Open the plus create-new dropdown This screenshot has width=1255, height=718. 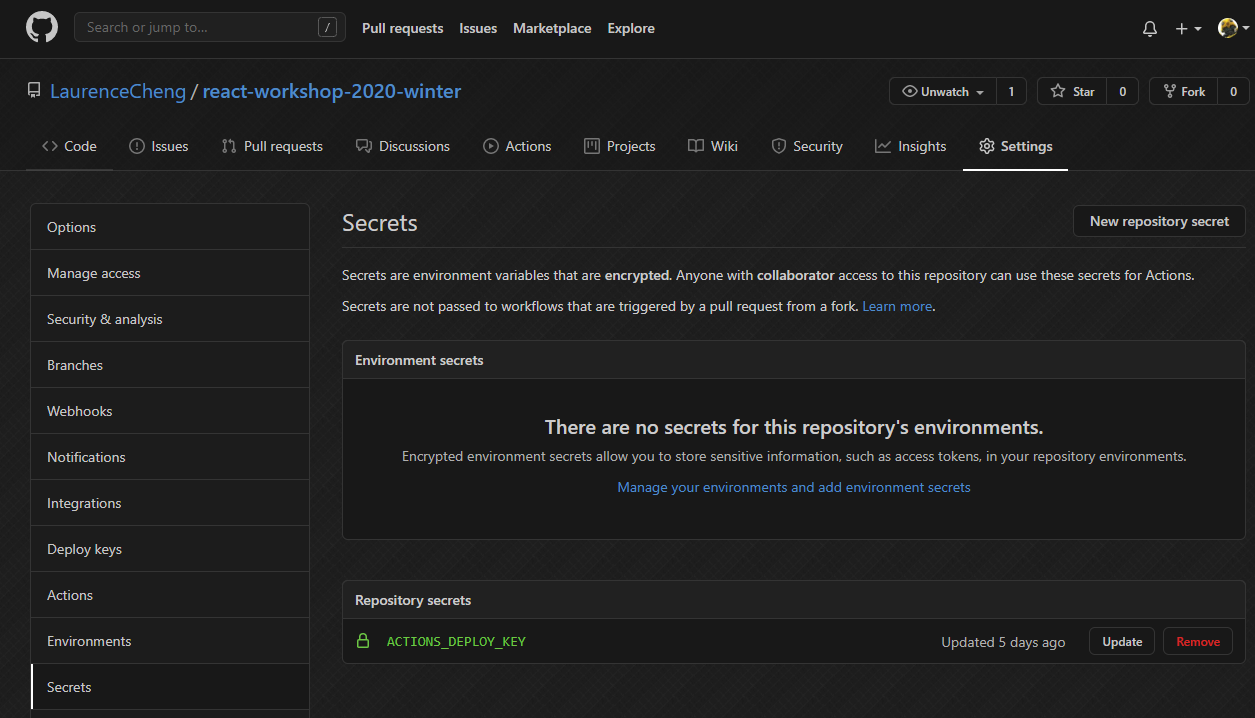click(x=1188, y=29)
